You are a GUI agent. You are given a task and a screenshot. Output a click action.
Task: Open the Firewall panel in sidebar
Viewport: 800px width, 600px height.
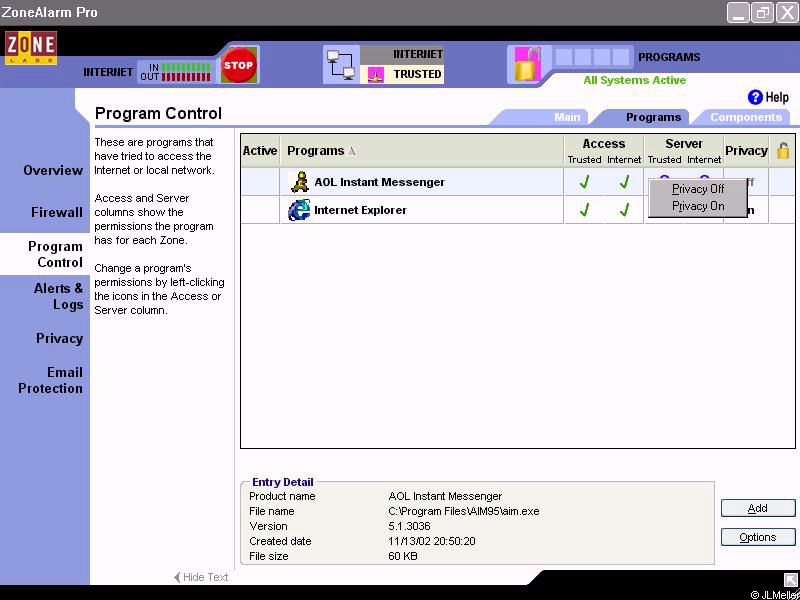coord(57,212)
